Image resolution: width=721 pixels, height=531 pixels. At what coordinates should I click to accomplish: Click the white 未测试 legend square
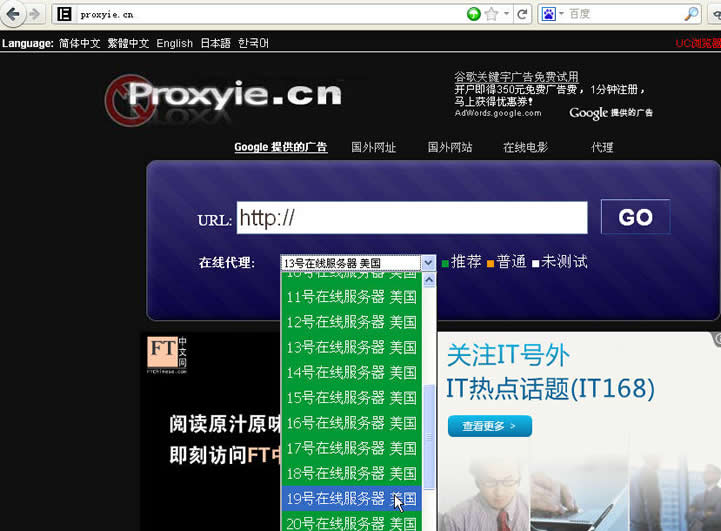(536, 264)
